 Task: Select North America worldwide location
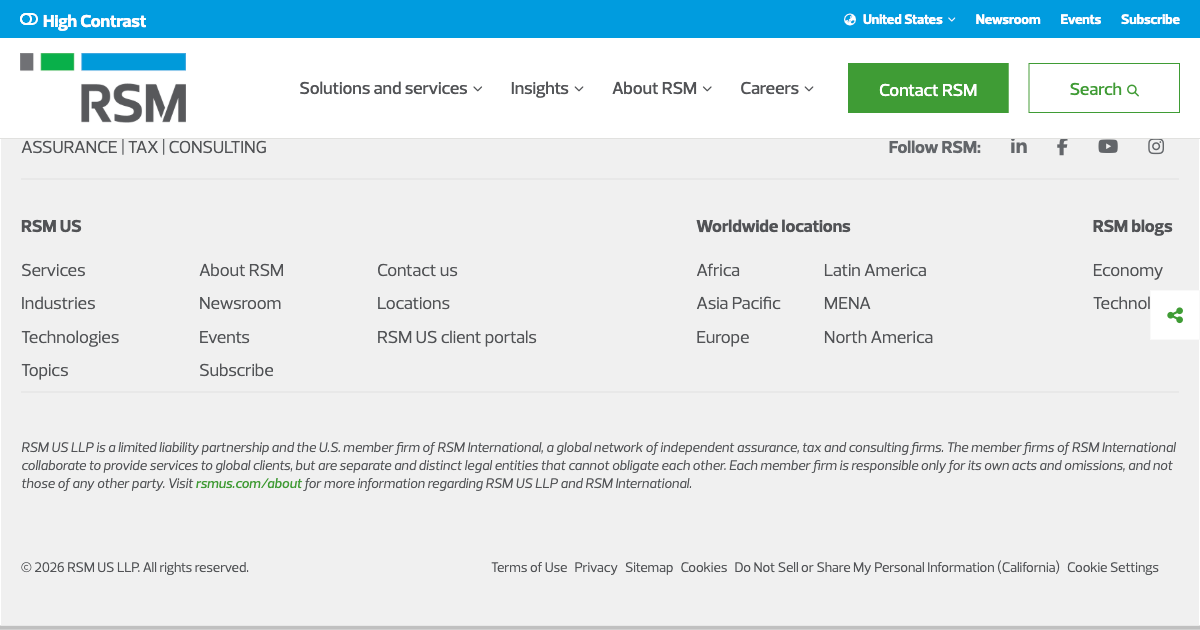pyautogui.click(x=878, y=337)
